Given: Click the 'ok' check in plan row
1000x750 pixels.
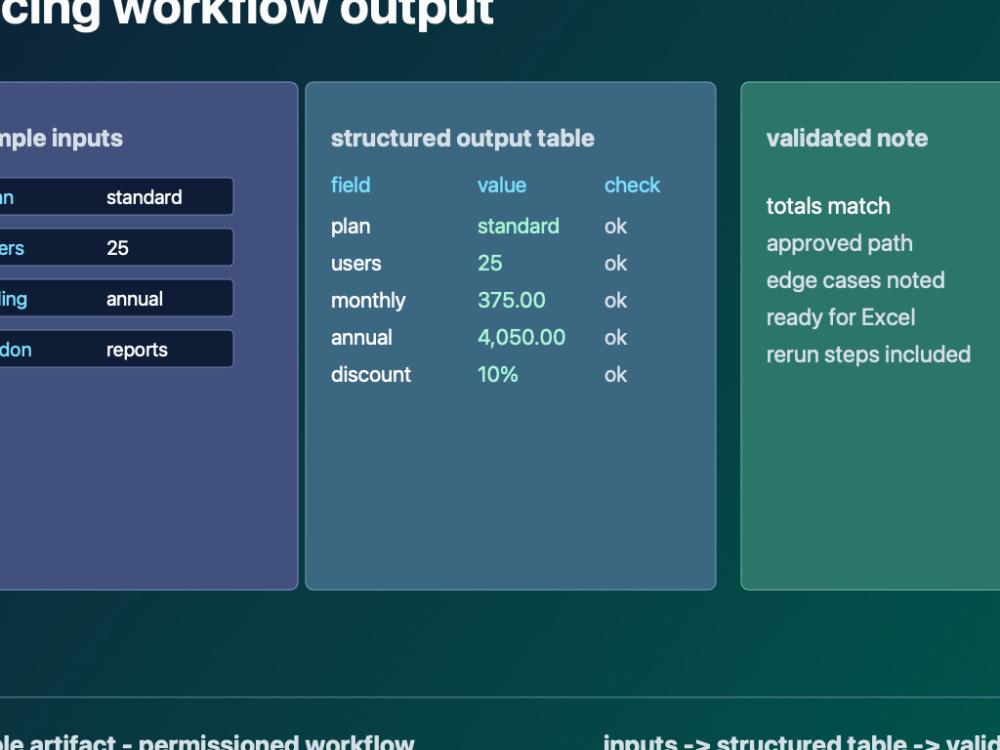Looking at the screenshot, I should [616, 226].
